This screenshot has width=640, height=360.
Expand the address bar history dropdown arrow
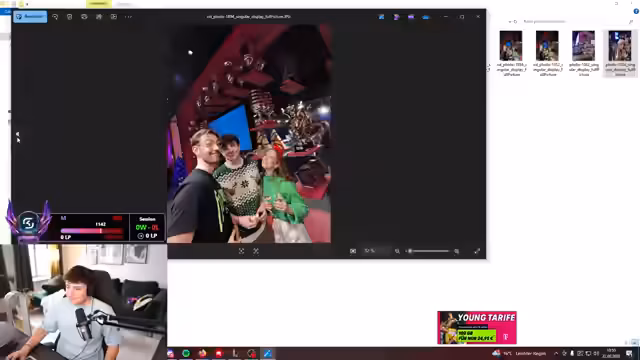[x=510, y=22]
